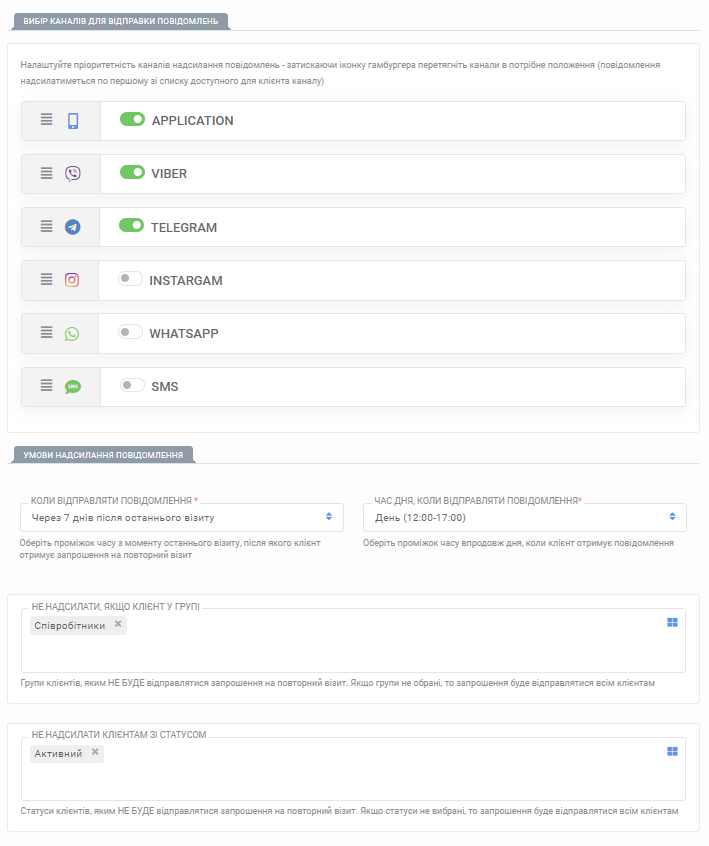Screen dimensions: 709x846
Task: Click the Viber channel icon
Action: (73, 173)
